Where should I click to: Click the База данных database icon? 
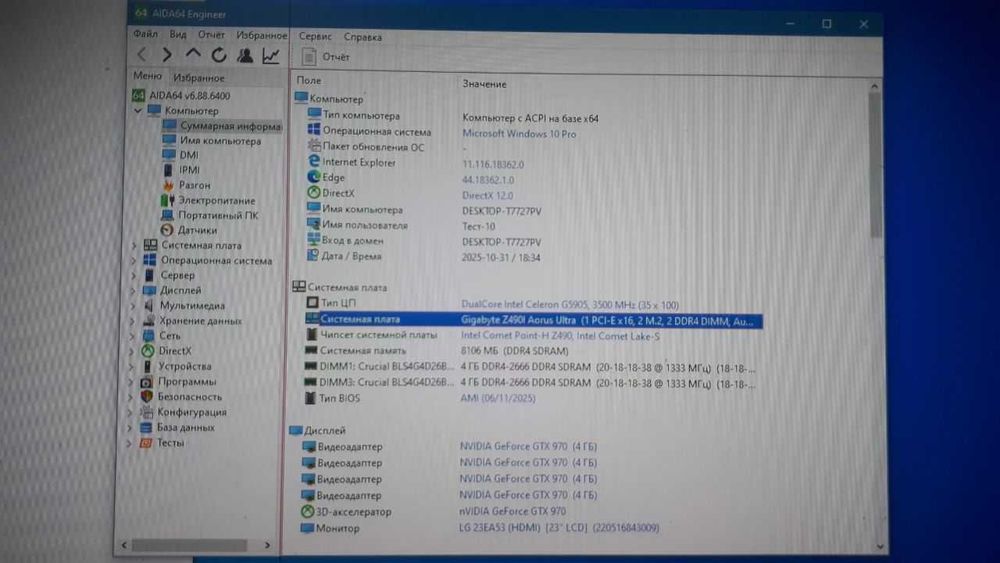coord(146,428)
